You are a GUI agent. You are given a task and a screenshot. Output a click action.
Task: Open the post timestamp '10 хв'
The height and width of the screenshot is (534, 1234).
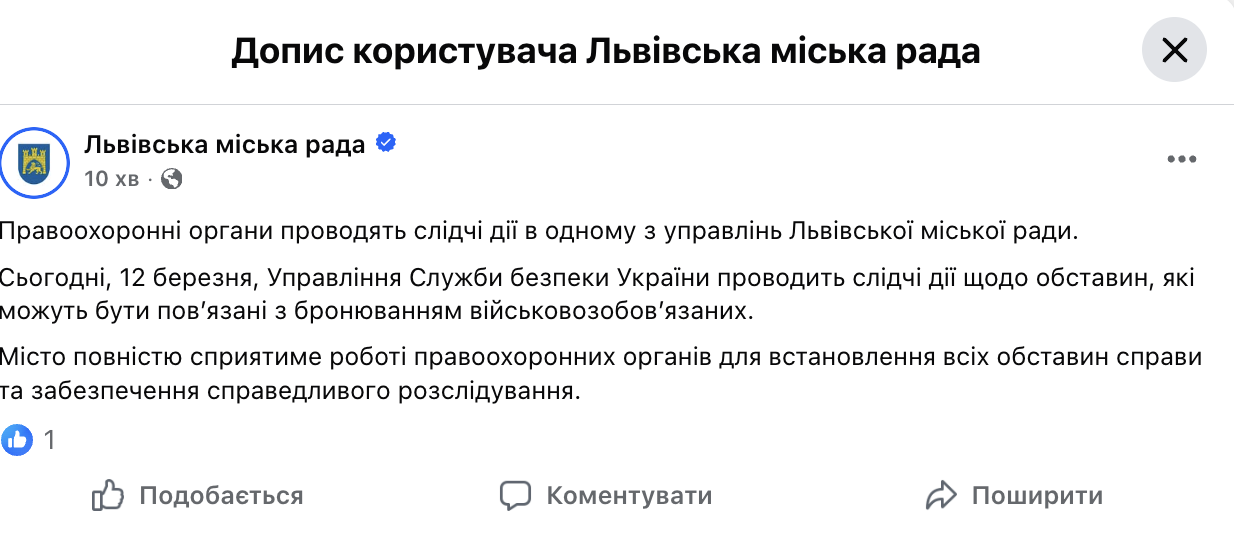click(112, 179)
